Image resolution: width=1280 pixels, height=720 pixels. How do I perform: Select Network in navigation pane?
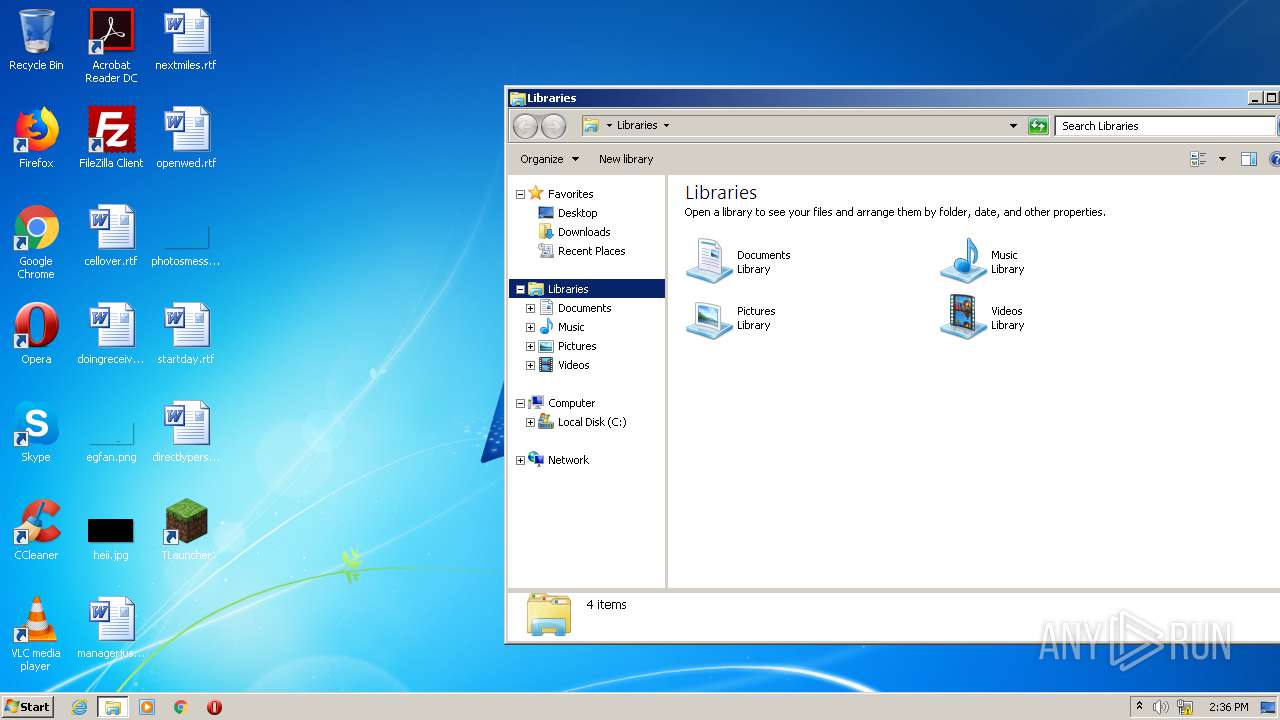pyautogui.click(x=558, y=460)
